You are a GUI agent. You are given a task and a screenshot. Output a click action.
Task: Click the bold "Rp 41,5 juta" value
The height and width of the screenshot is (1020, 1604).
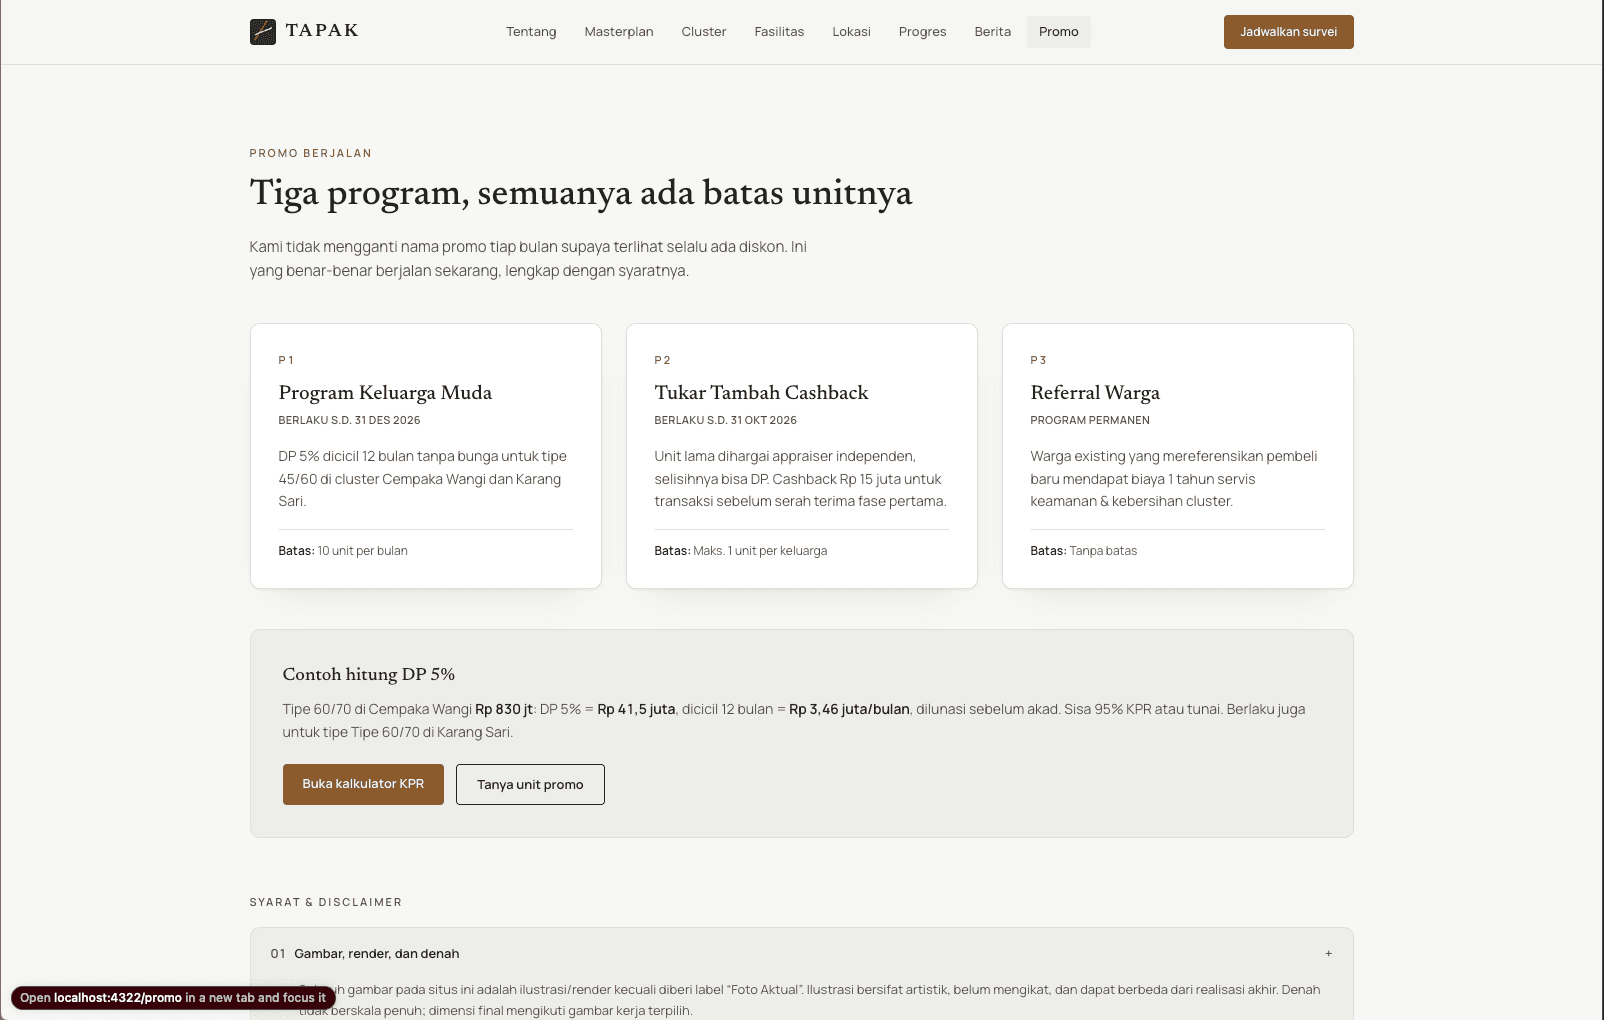pos(636,709)
